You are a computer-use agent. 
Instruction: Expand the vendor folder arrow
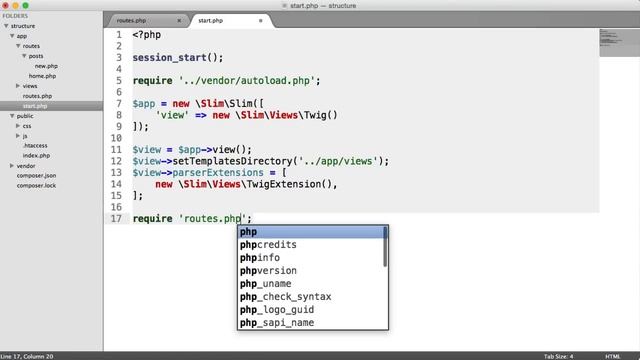click(12, 166)
